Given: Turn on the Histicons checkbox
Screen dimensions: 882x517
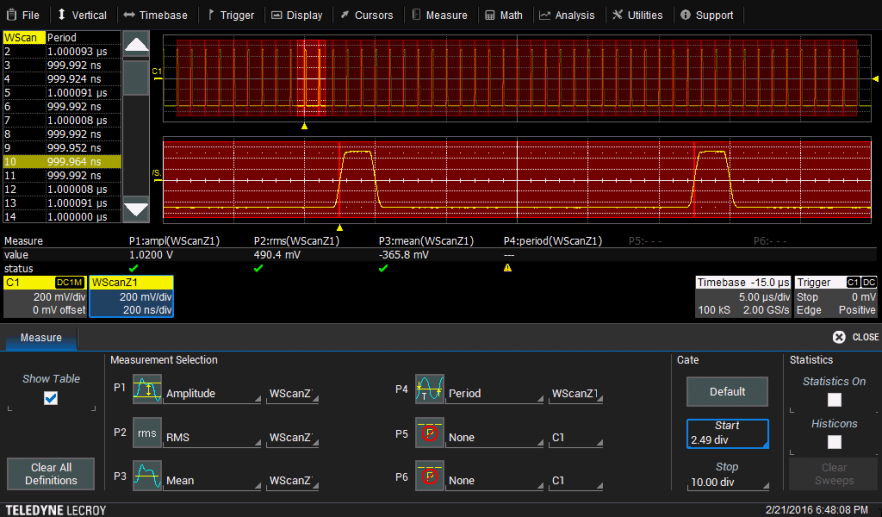Looking at the screenshot, I should point(834,442).
